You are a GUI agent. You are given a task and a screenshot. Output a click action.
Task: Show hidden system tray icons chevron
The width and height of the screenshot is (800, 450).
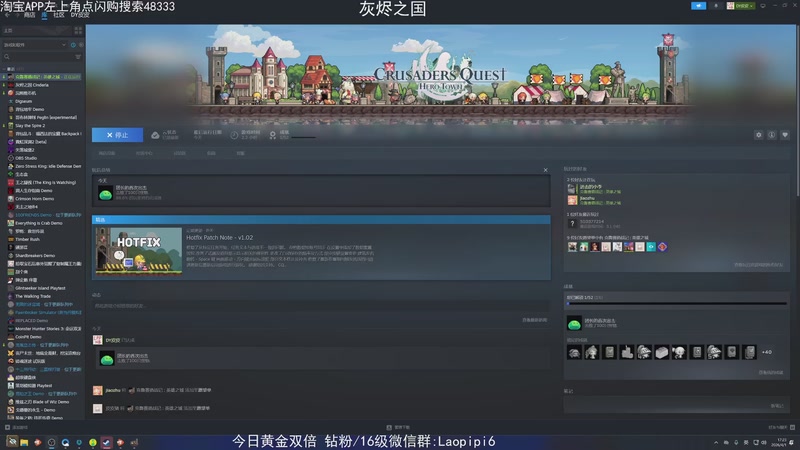(x=716, y=443)
